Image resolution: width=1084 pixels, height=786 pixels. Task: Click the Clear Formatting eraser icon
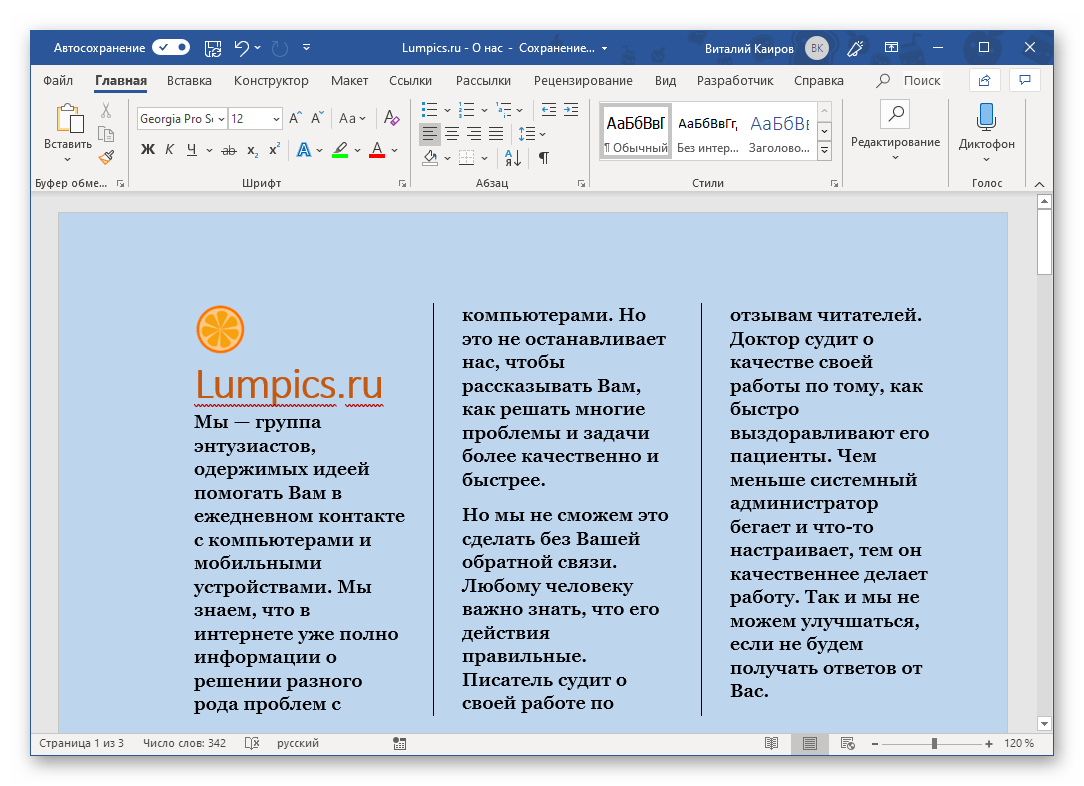(x=392, y=119)
